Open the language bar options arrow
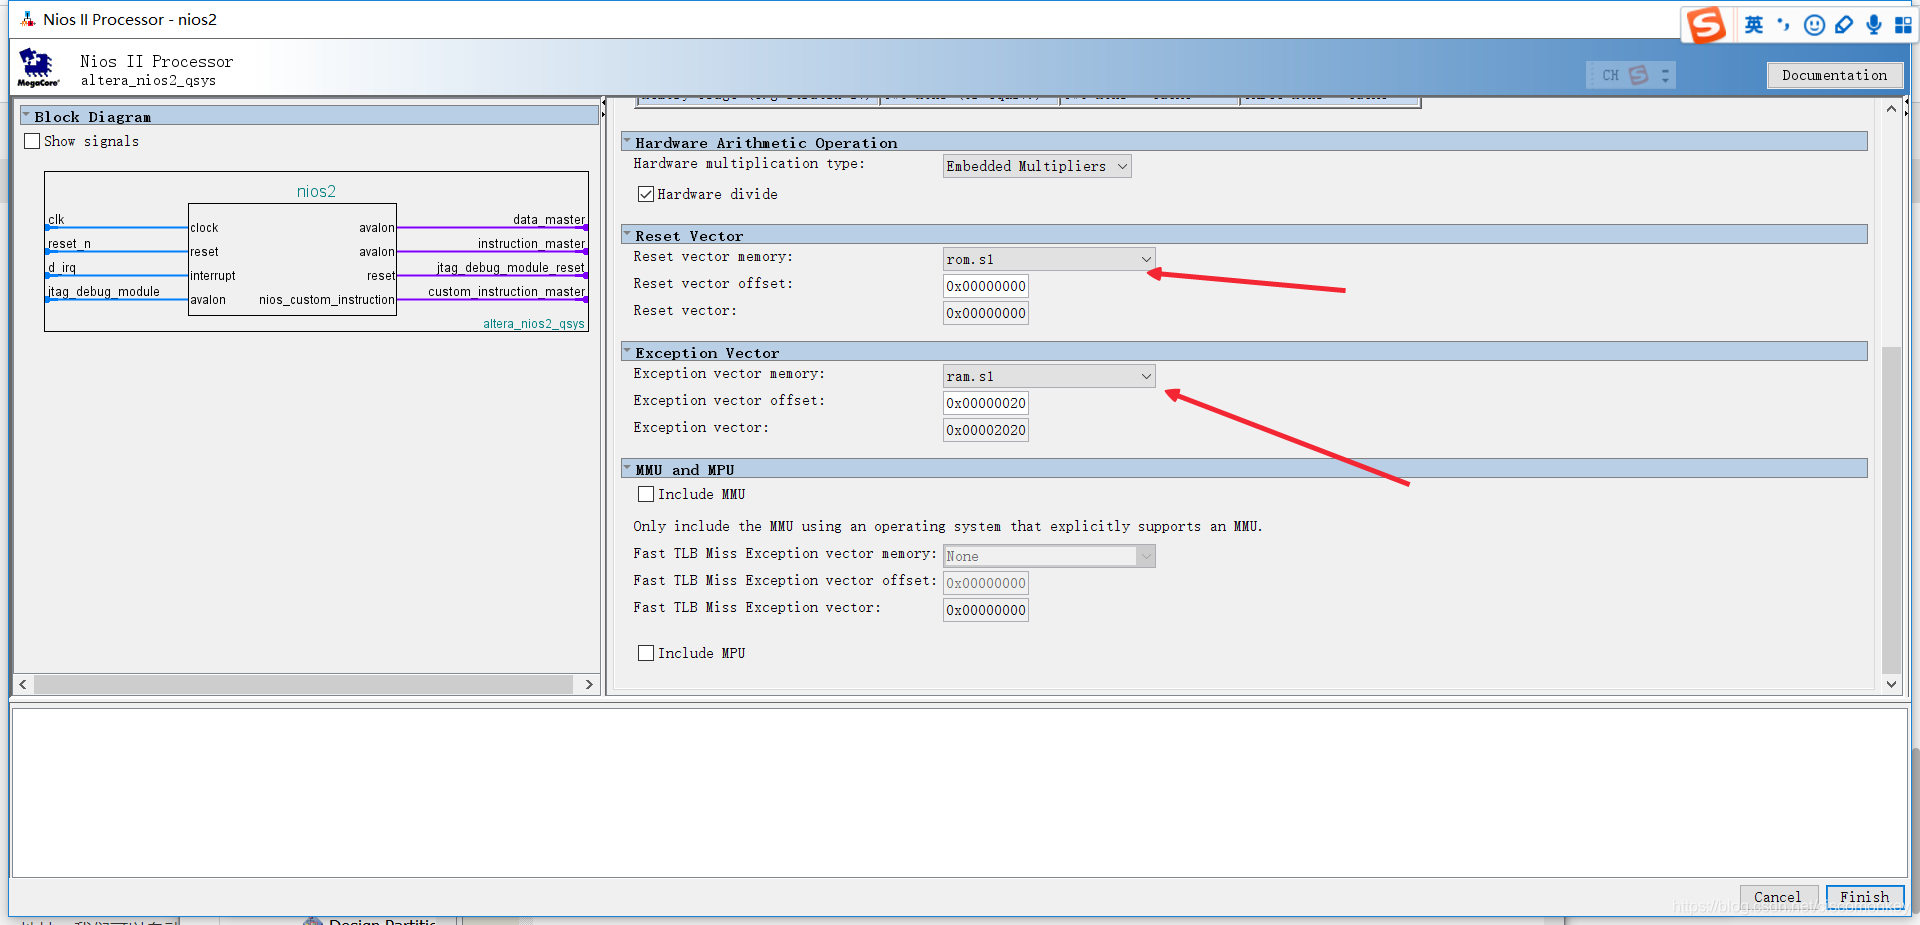Screen dimensions: 1920x925 click(1665, 75)
